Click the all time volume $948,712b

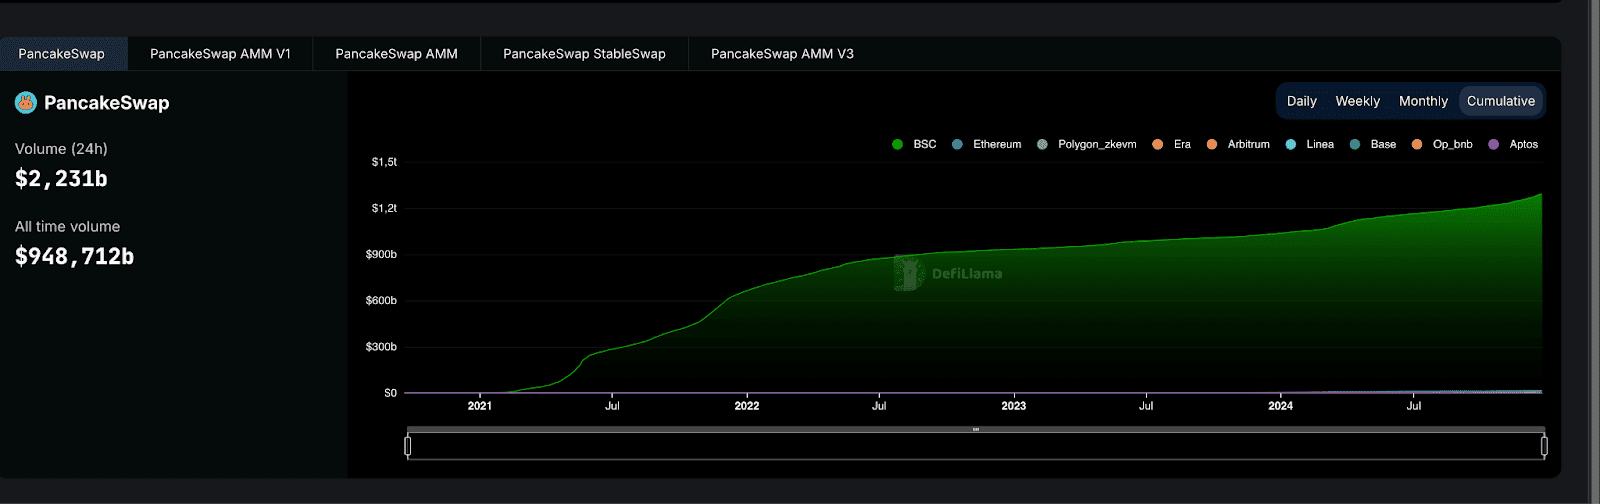(74, 257)
